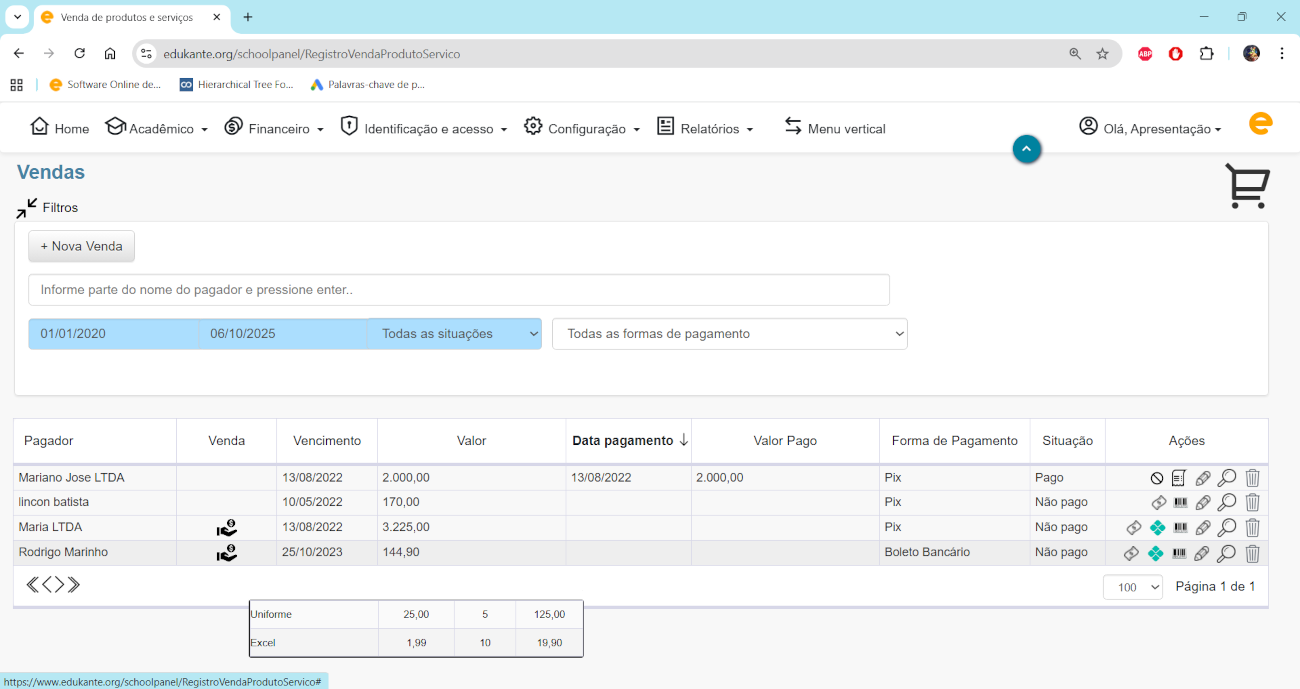Generate Pix payment for Rodrigo Marinho

click(1156, 553)
